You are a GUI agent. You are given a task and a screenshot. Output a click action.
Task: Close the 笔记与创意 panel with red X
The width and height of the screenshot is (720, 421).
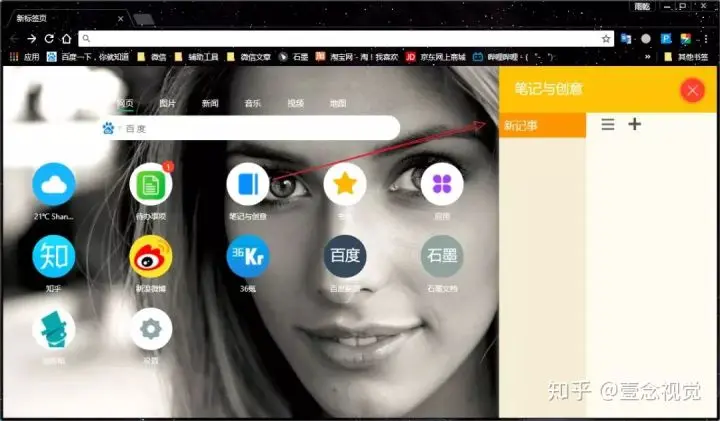(x=692, y=90)
